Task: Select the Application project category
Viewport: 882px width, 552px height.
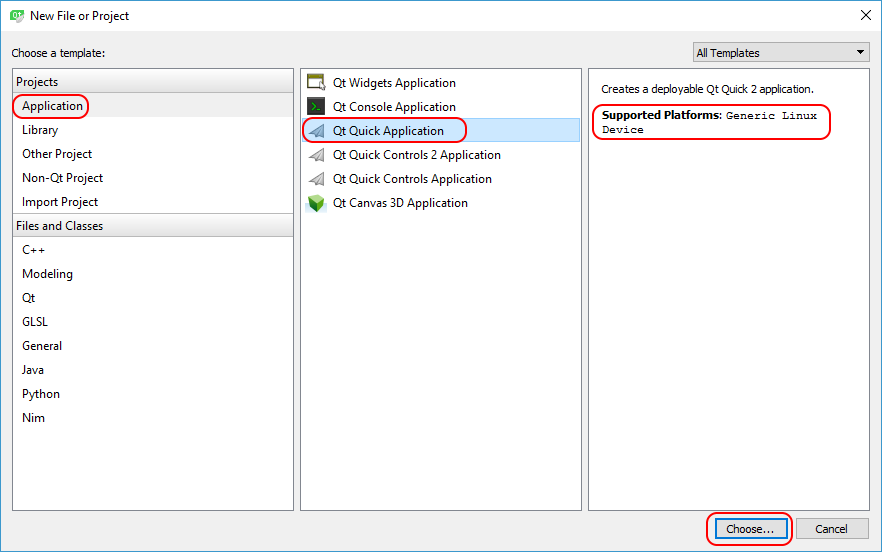Action: (x=52, y=106)
